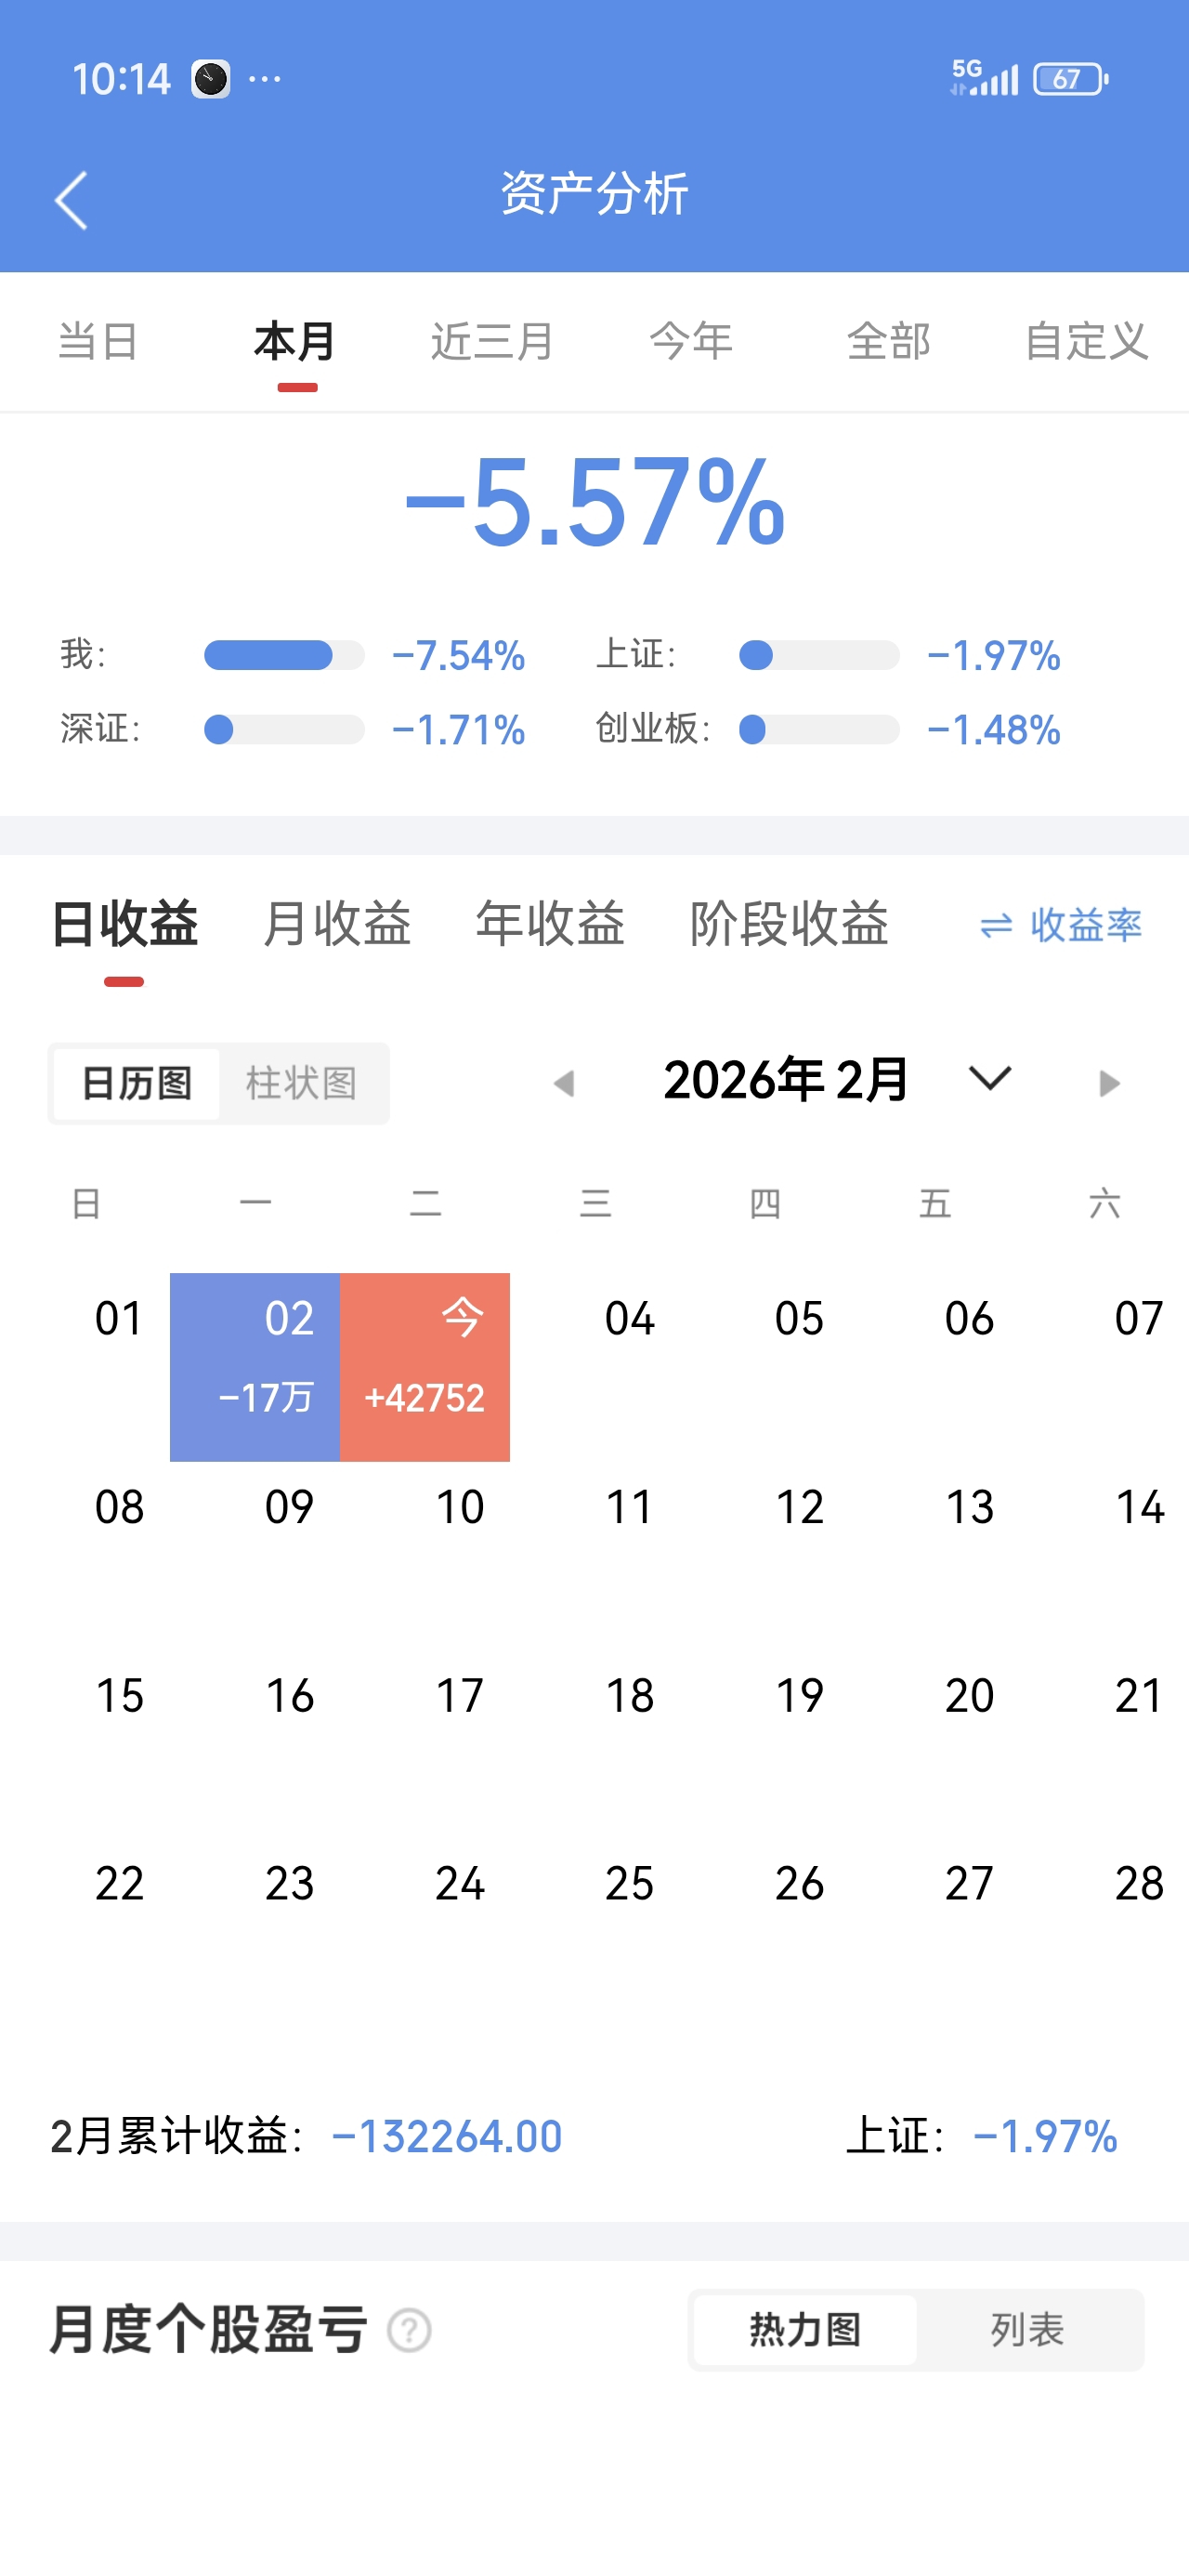Open February 02 cell showing −17万

coord(255,1366)
